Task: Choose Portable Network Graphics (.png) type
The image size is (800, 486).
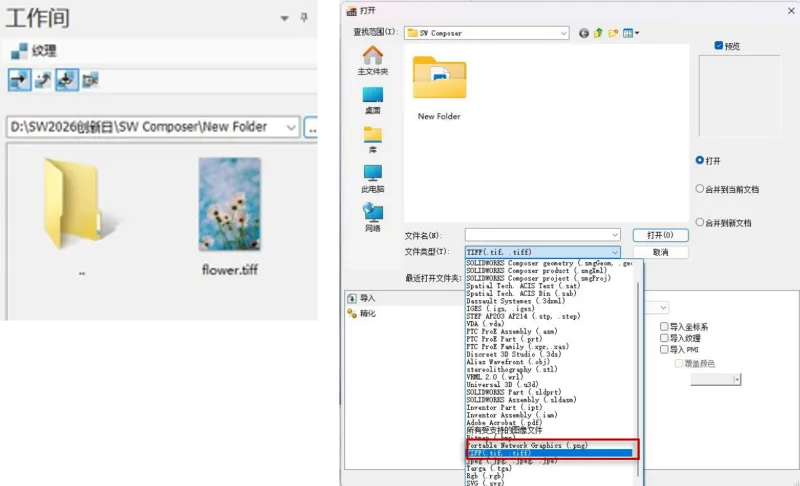Action: (x=528, y=445)
